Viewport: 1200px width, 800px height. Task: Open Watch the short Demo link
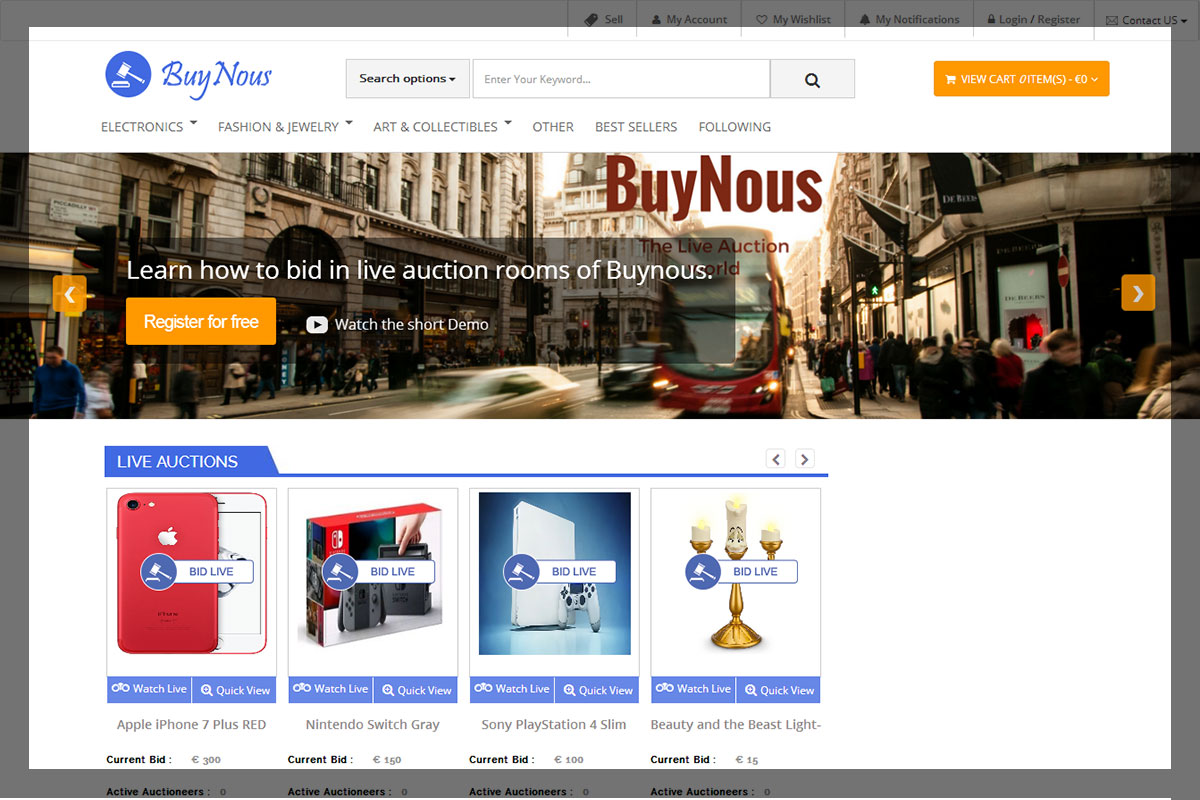412,324
